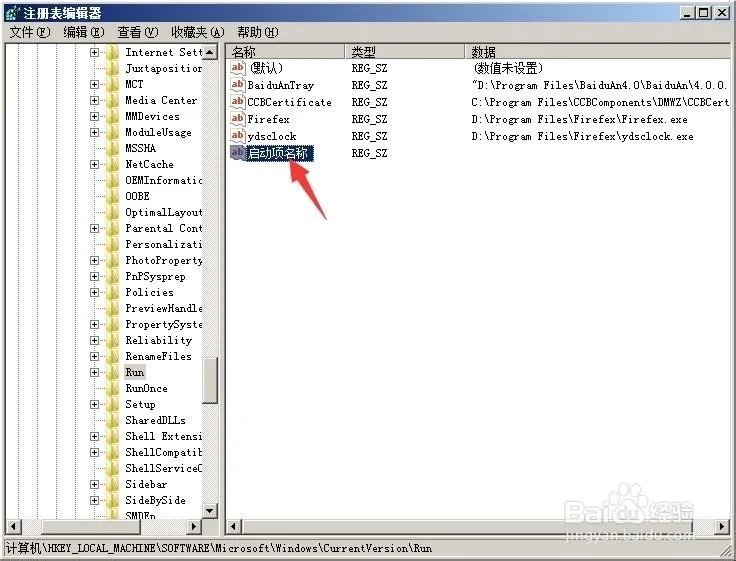
Task: Expand the Media Center tree node
Action: [94, 100]
